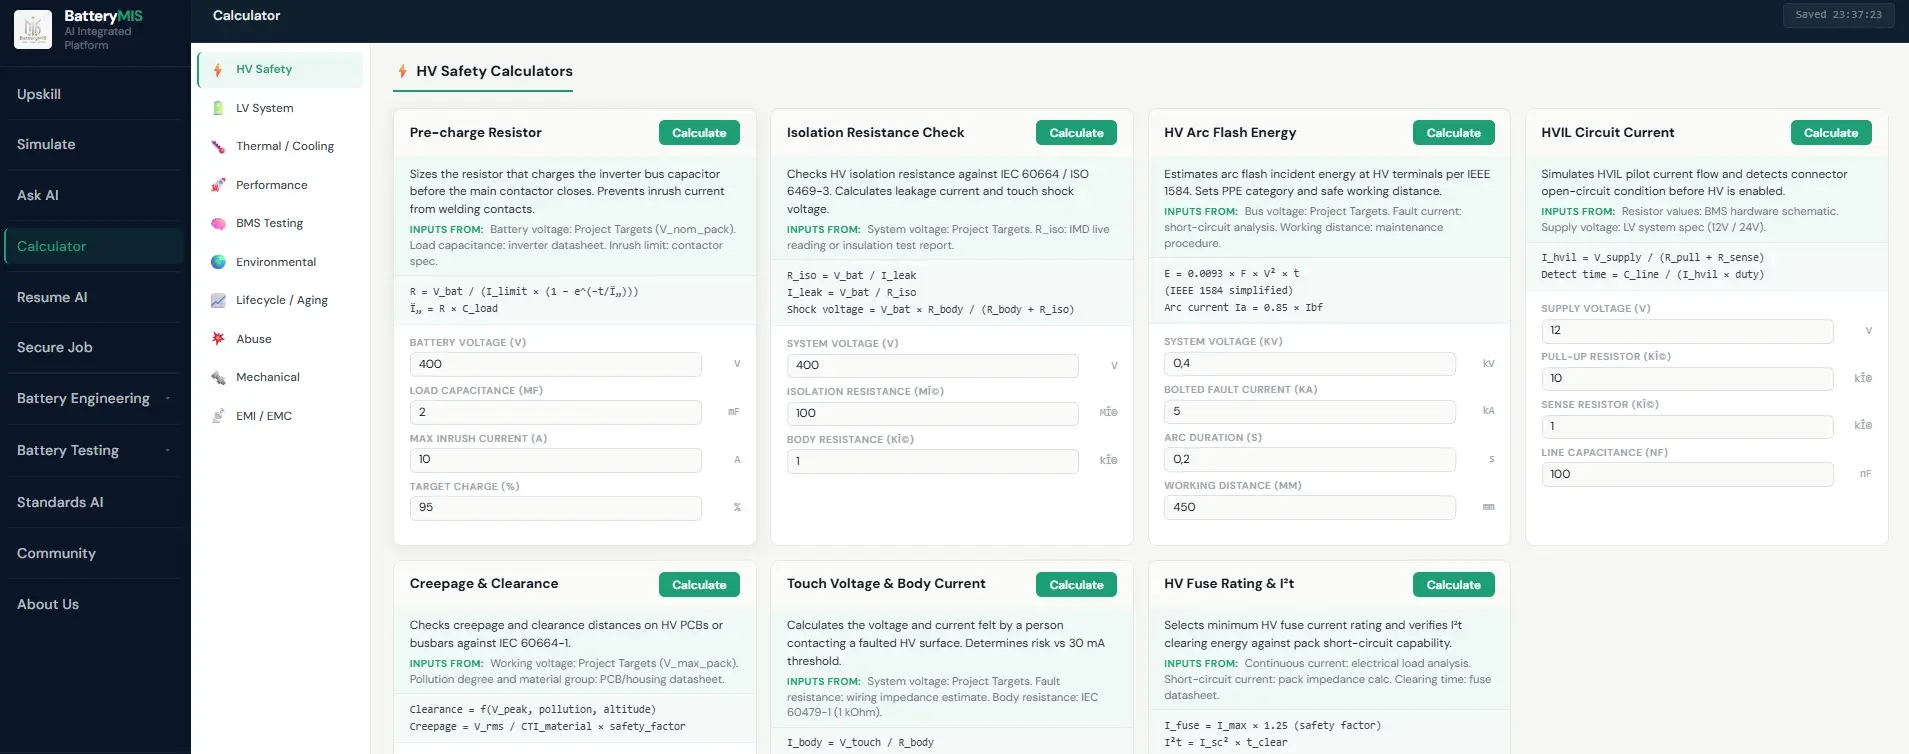Click the Creepage & Clearance card title
This screenshot has height=754, width=1909.
tap(484, 584)
